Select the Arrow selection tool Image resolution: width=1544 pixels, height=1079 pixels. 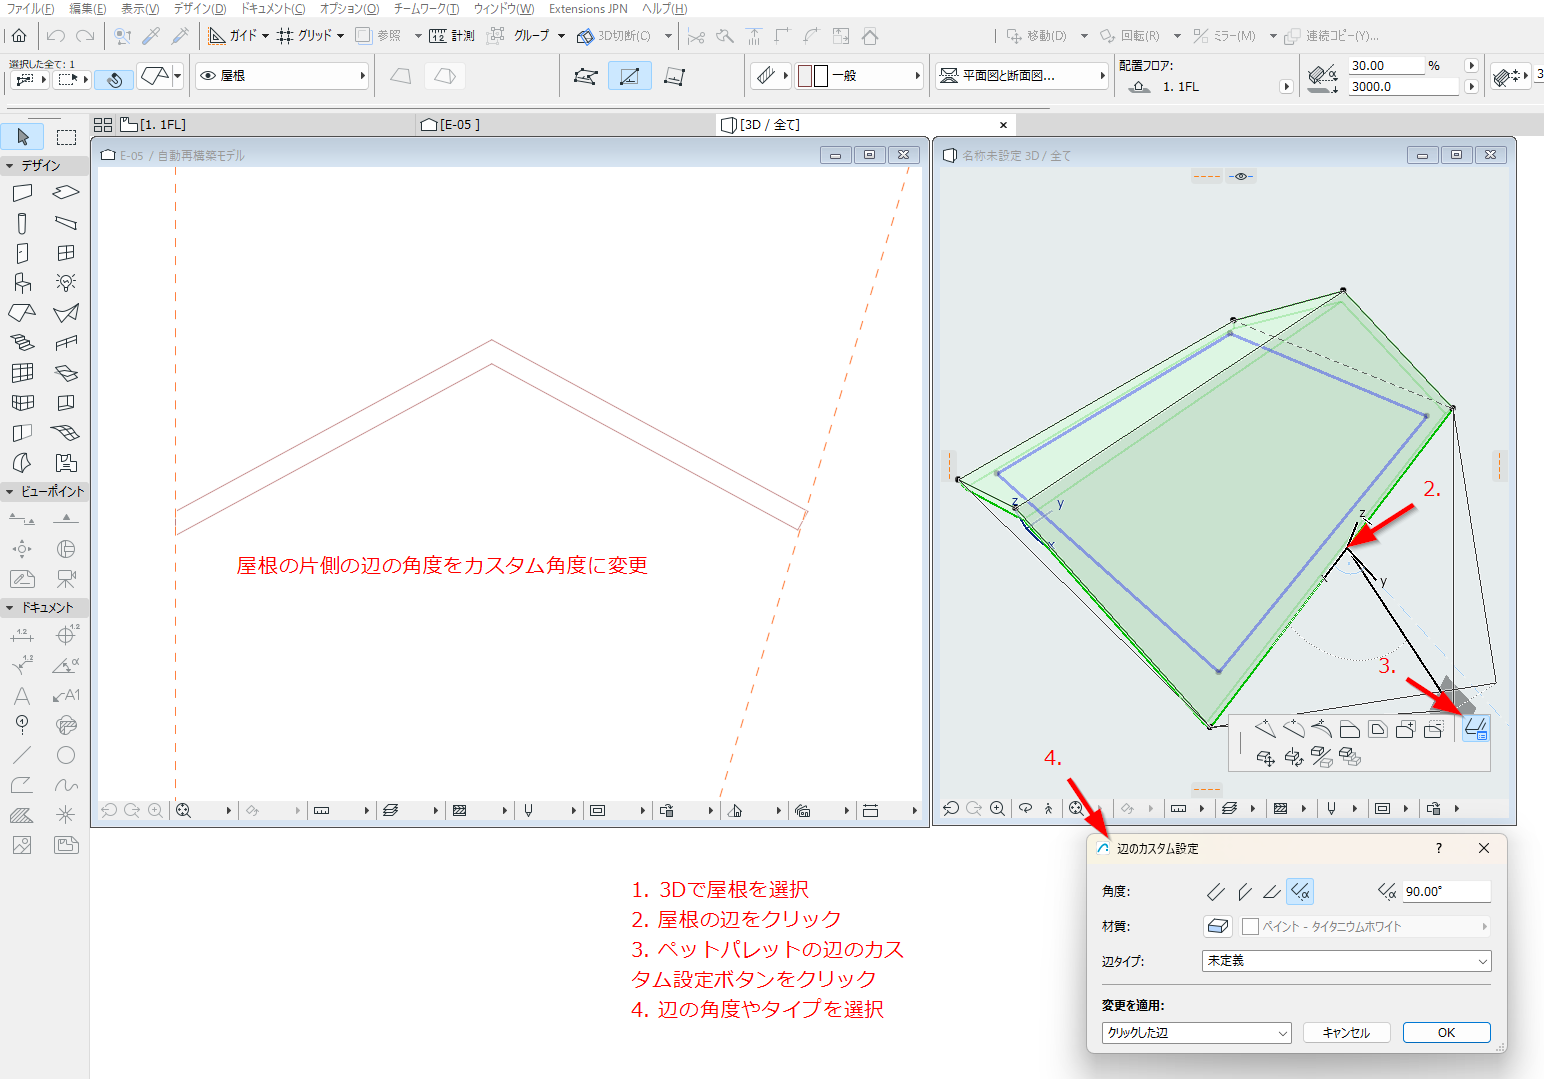(22, 137)
